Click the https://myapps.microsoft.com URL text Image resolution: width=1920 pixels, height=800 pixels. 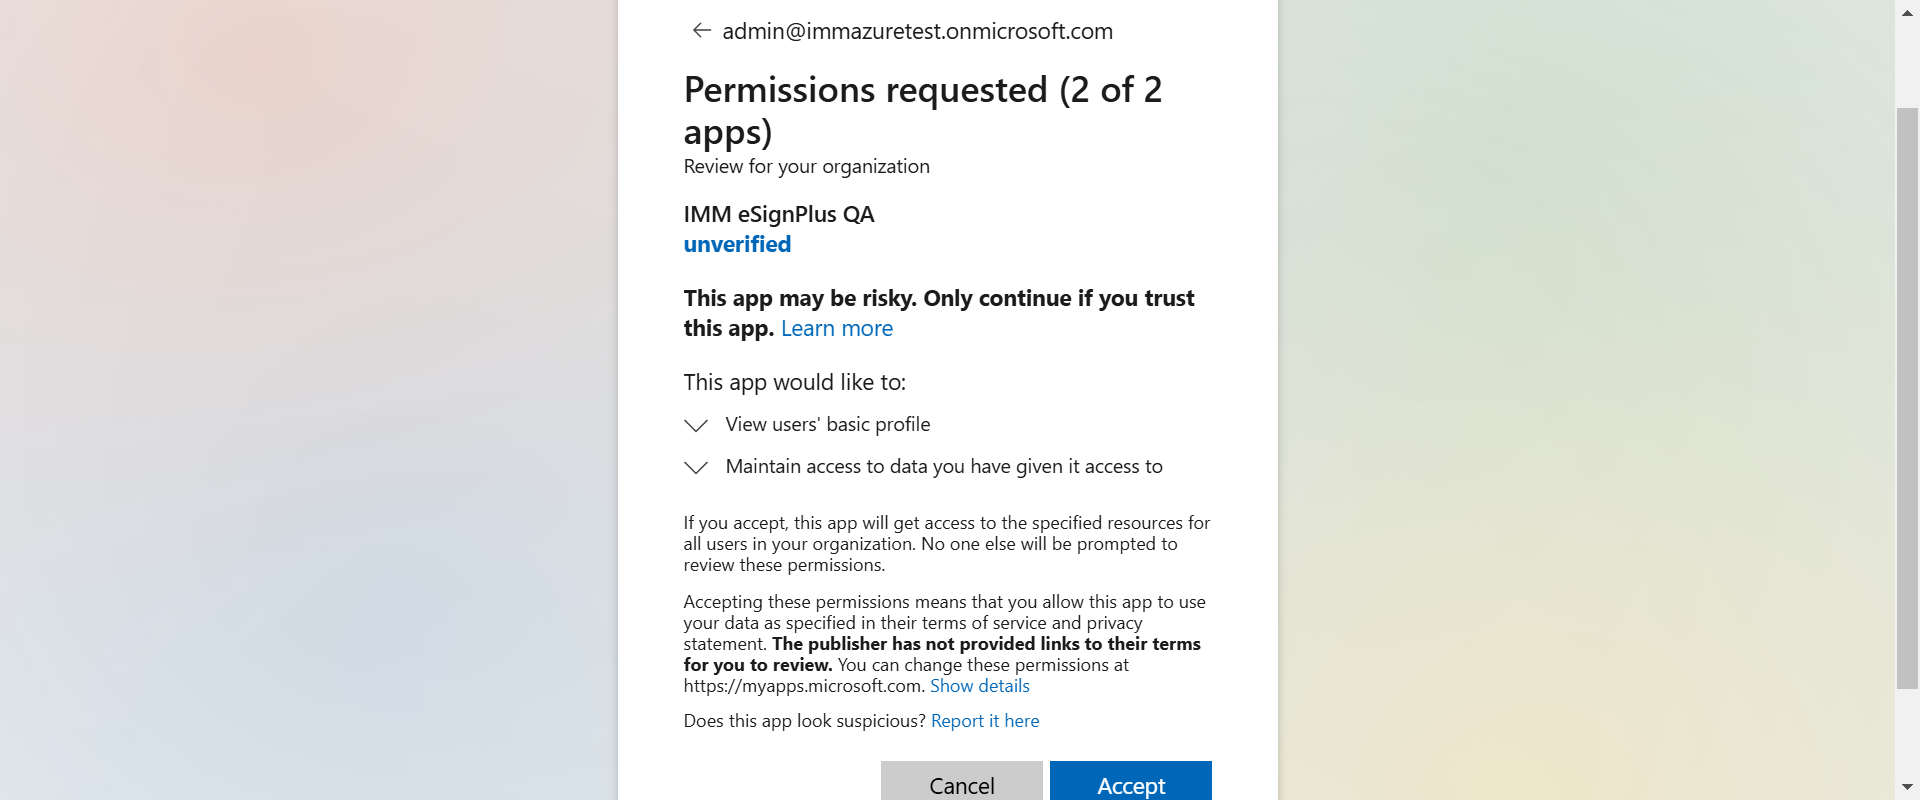pyautogui.click(x=802, y=686)
